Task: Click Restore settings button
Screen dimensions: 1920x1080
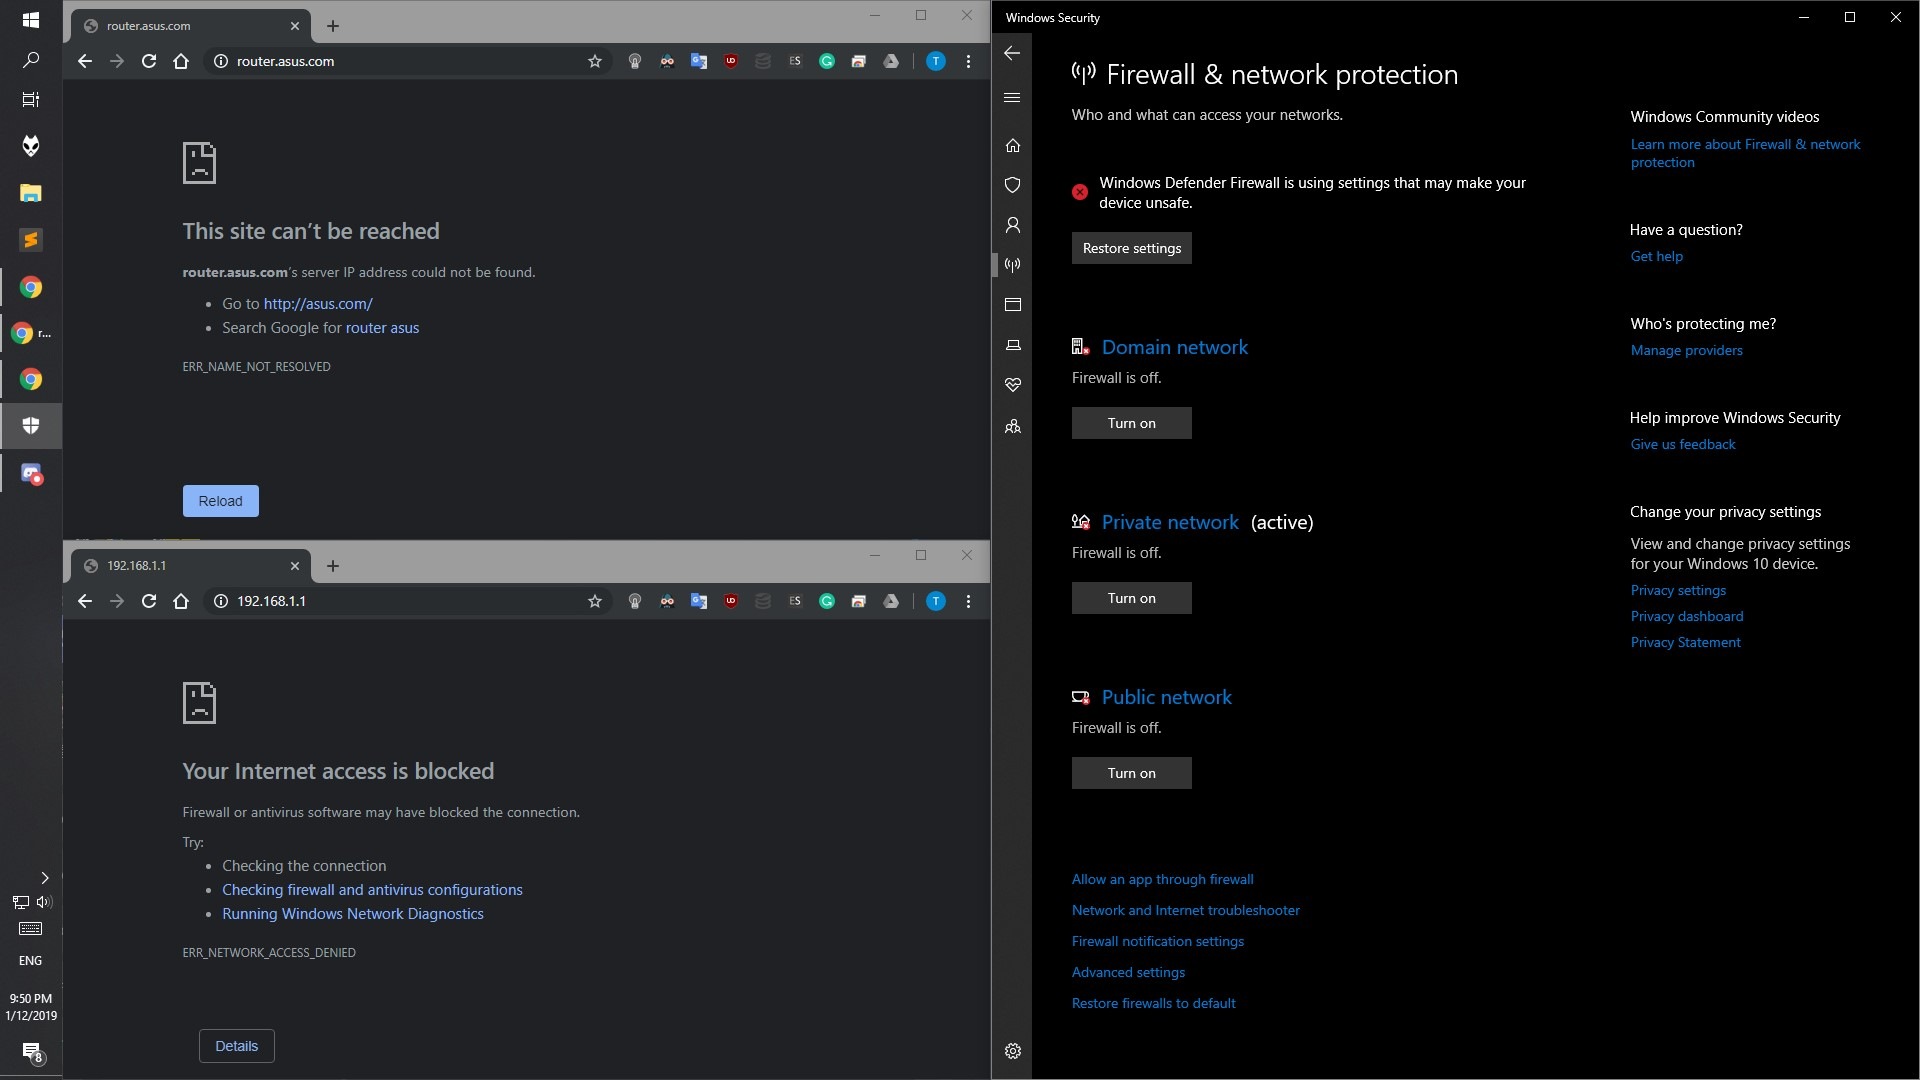Action: coord(1131,248)
